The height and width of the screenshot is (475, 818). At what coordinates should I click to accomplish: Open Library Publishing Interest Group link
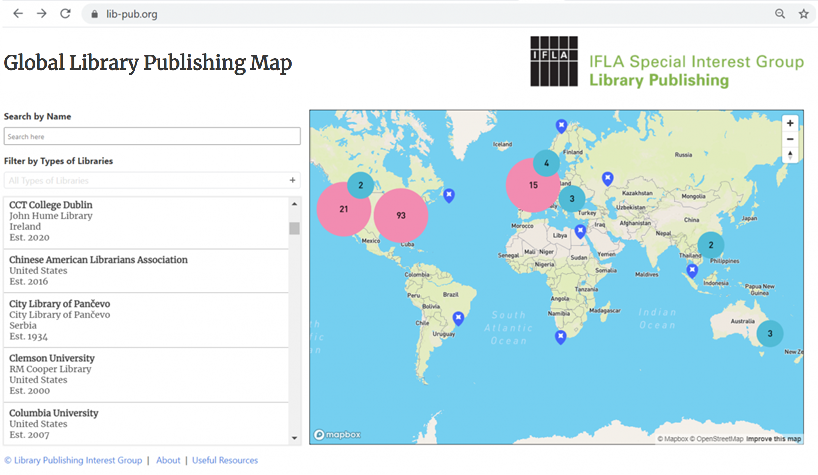[x=73, y=460]
